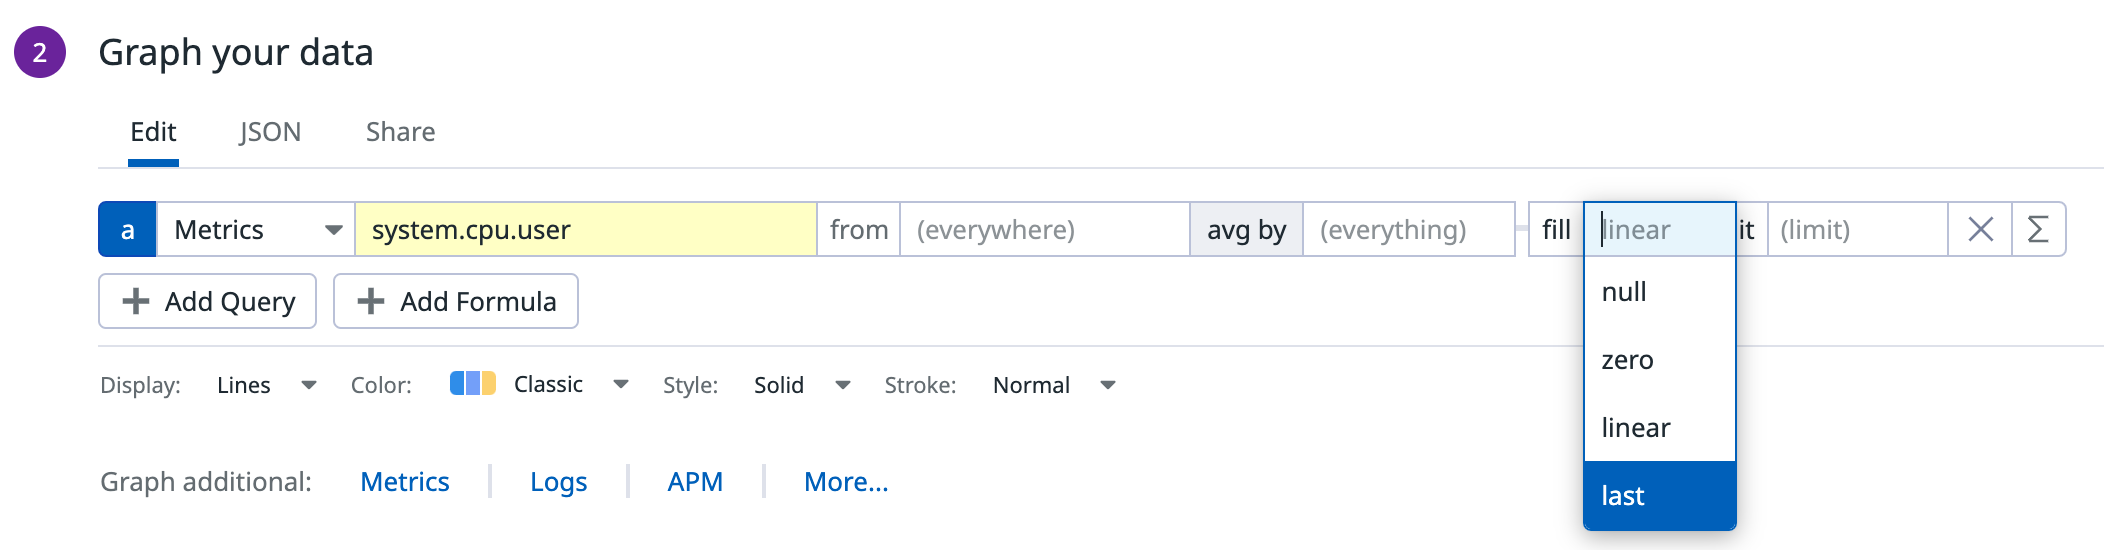Viewport: 2104px width, 550px height.
Task: Click the Classic color palette swatch
Action: [472, 384]
